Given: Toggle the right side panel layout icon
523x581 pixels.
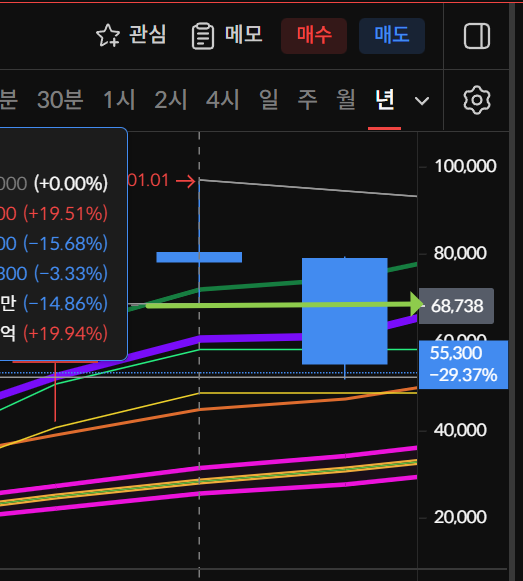Looking at the screenshot, I should (477, 36).
